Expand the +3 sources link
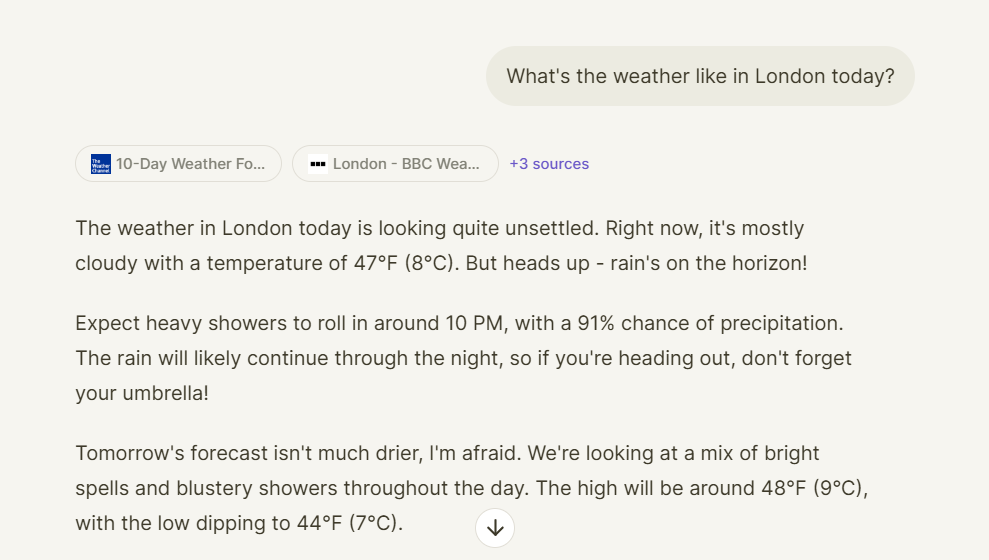989x560 pixels. (549, 164)
